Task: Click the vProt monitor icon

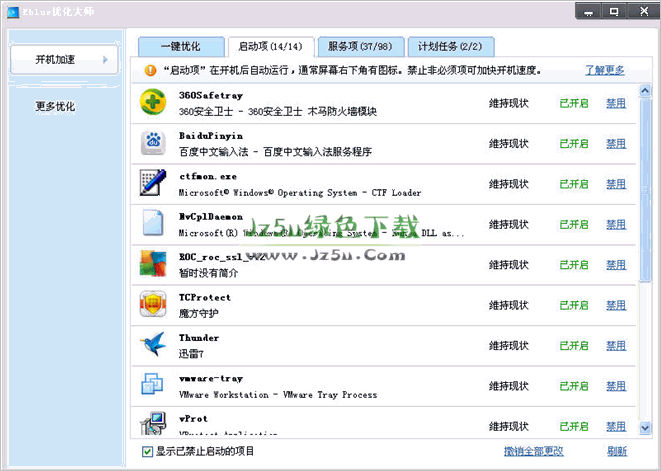Action: 153,423
